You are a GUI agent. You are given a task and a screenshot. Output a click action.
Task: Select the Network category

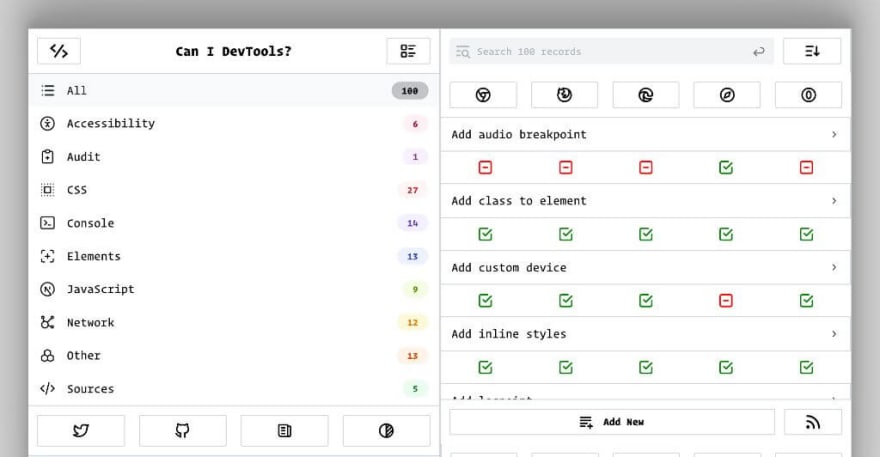234,322
